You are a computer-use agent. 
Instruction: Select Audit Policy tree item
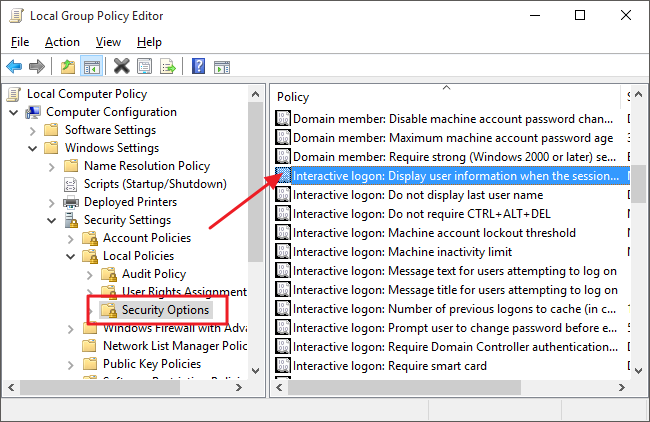pos(153,274)
